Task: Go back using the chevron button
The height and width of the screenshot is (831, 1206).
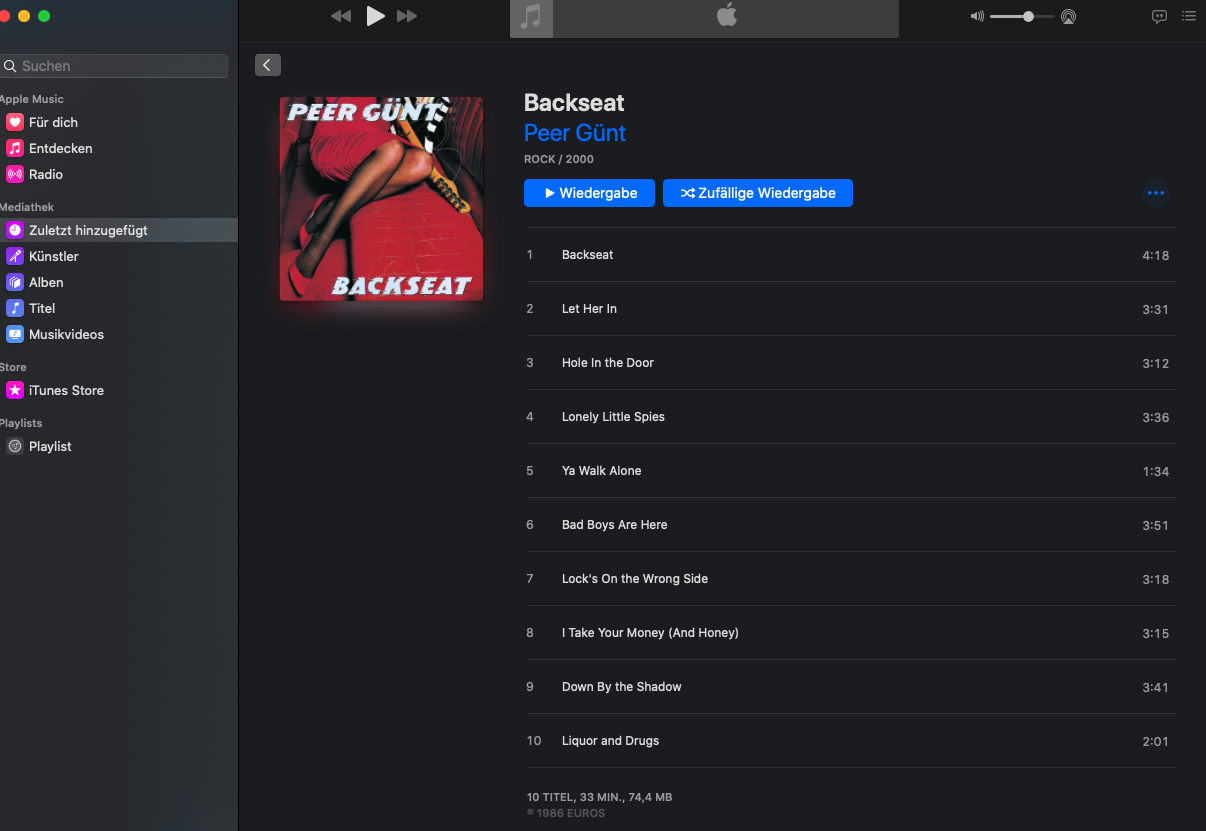Action: [267, 65]
